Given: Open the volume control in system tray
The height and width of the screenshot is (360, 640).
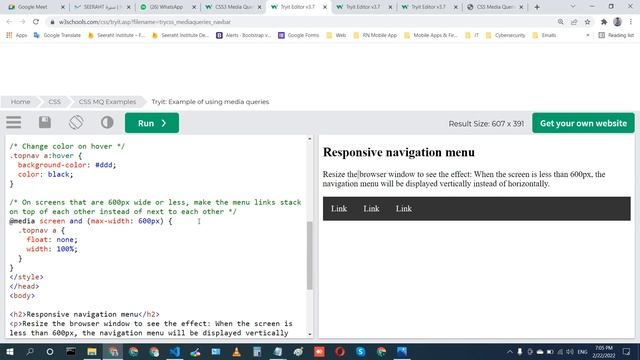Looking at the screenshot, I should 570,351.
